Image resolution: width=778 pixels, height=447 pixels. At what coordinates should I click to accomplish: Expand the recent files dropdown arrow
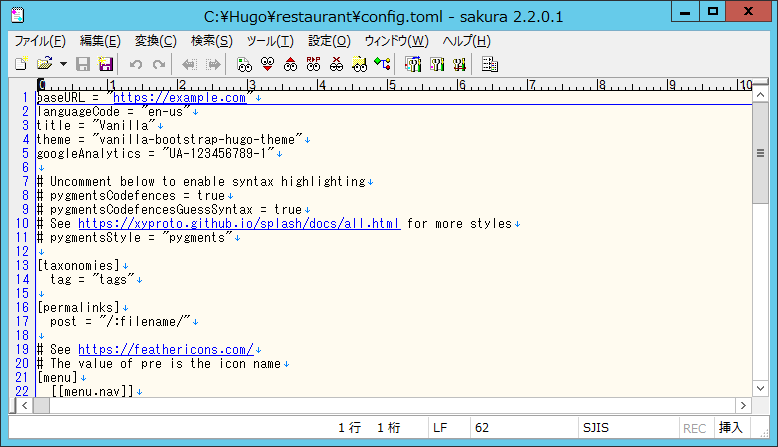63,64
